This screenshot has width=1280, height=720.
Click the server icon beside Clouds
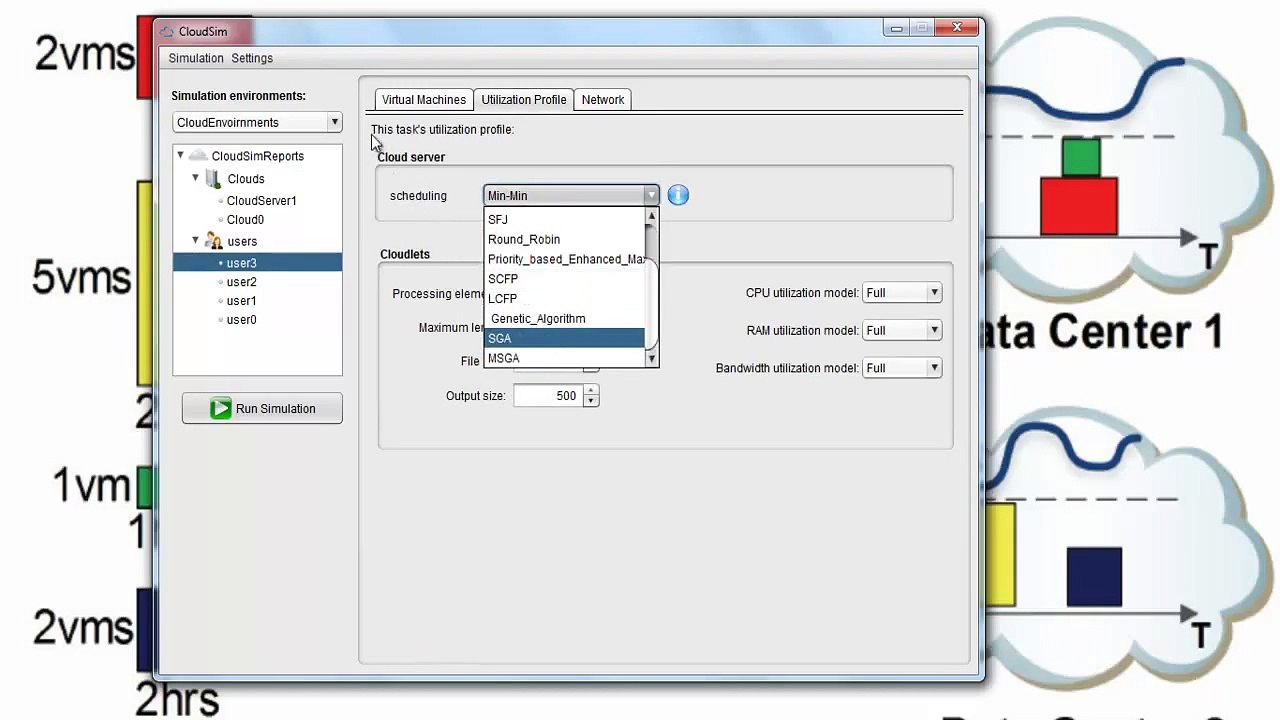[x=212, y=179]
